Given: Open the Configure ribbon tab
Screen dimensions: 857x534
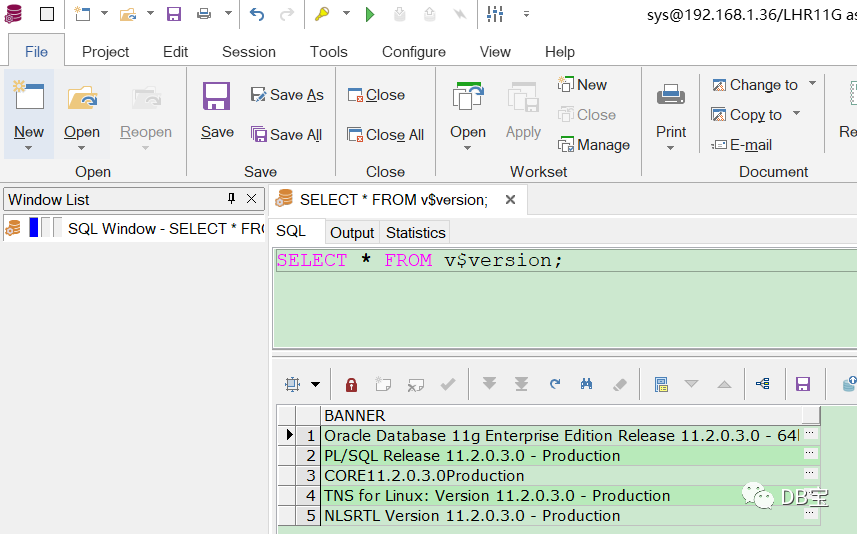Looking at the screenshot, I should [414, 52].
